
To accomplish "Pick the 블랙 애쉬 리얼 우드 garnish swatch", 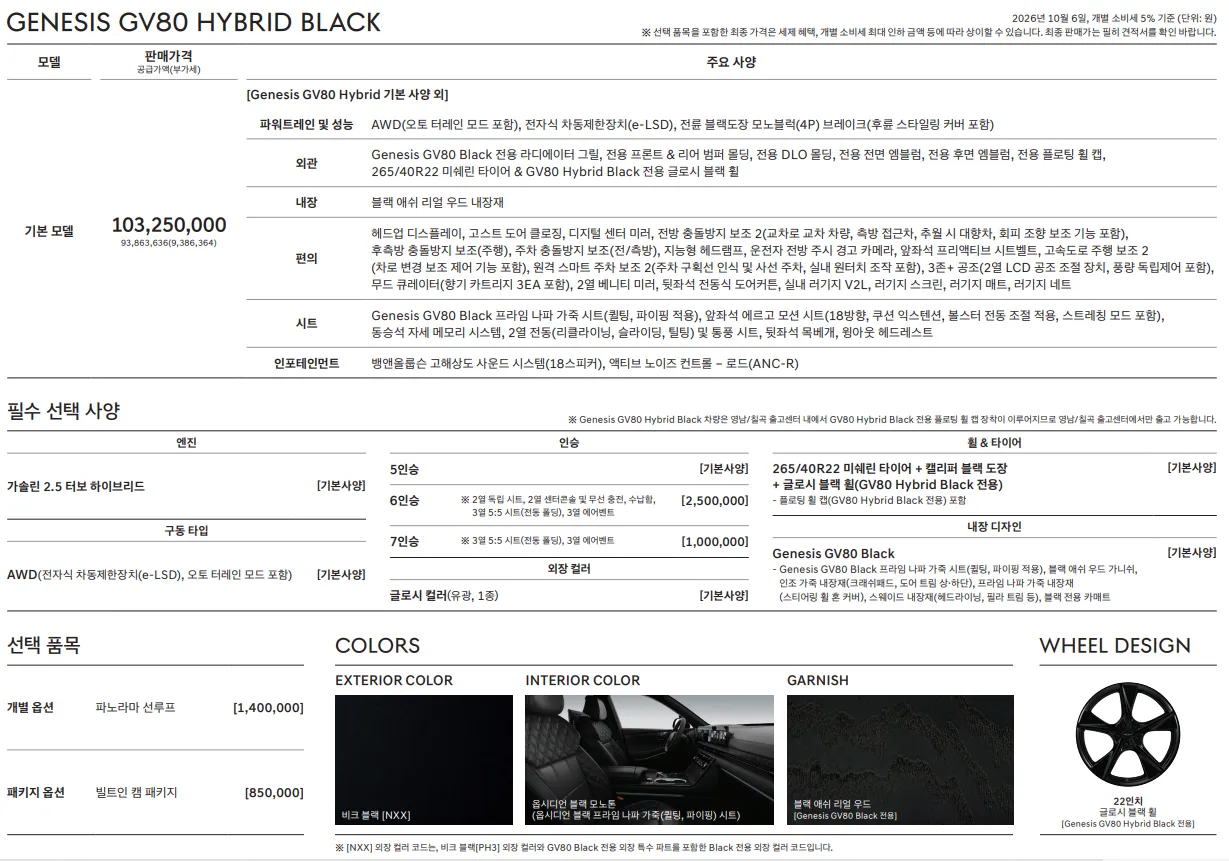I will pyautogui.click(x=900, y=760).
